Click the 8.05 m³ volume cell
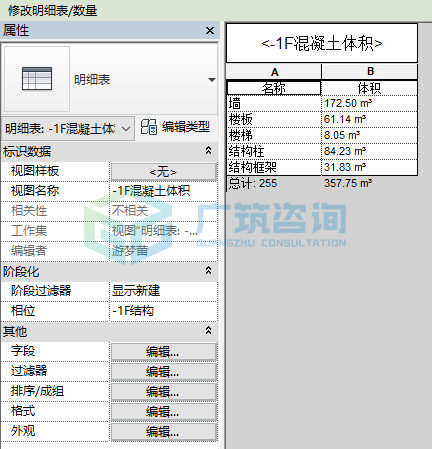Screen dimensions: 432x449 click(369, 135)
